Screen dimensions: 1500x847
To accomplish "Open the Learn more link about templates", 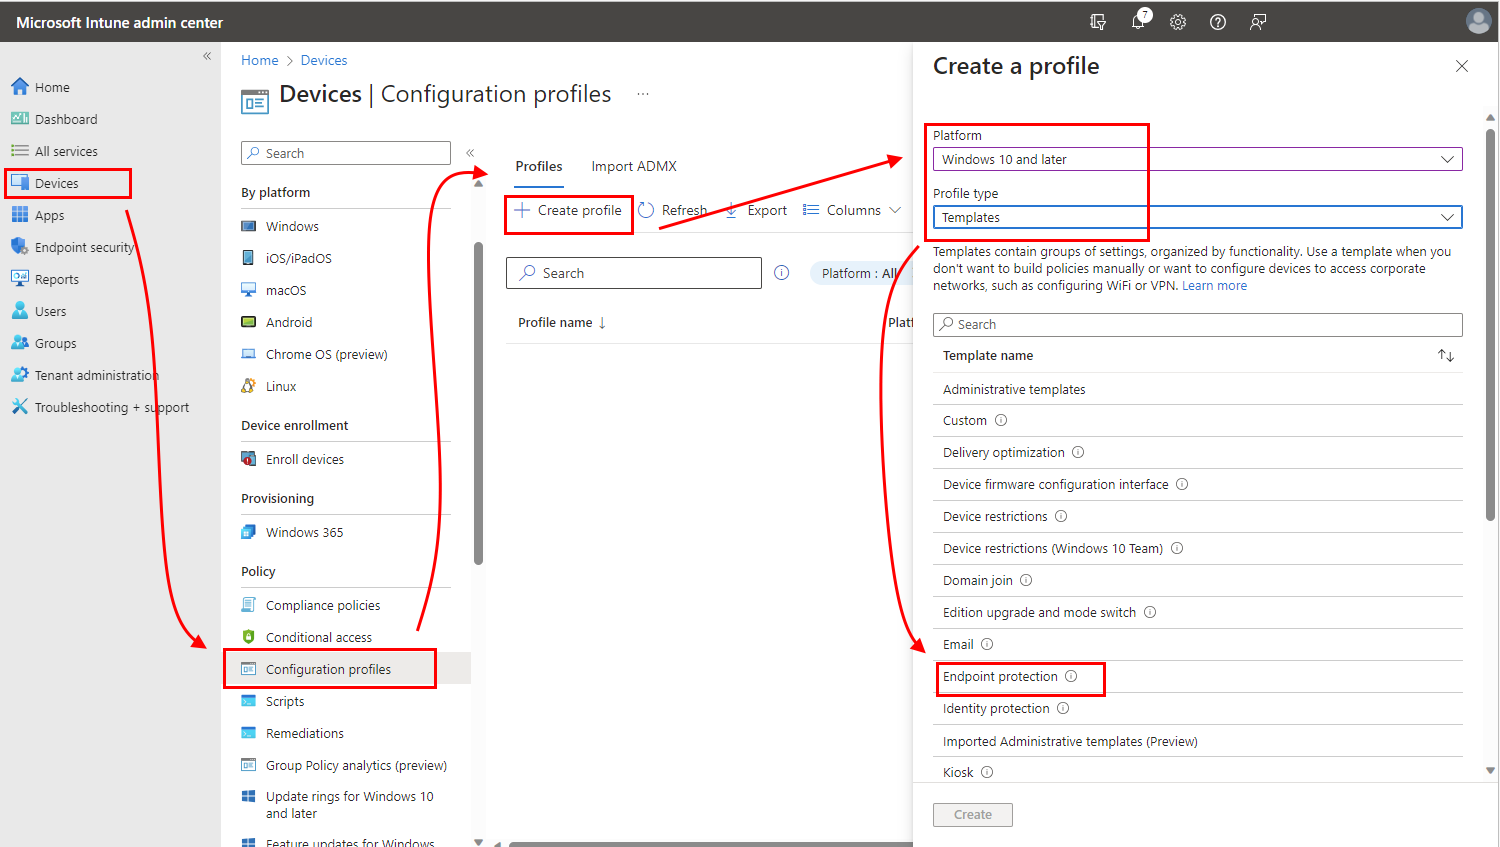I will [1215, 285].
